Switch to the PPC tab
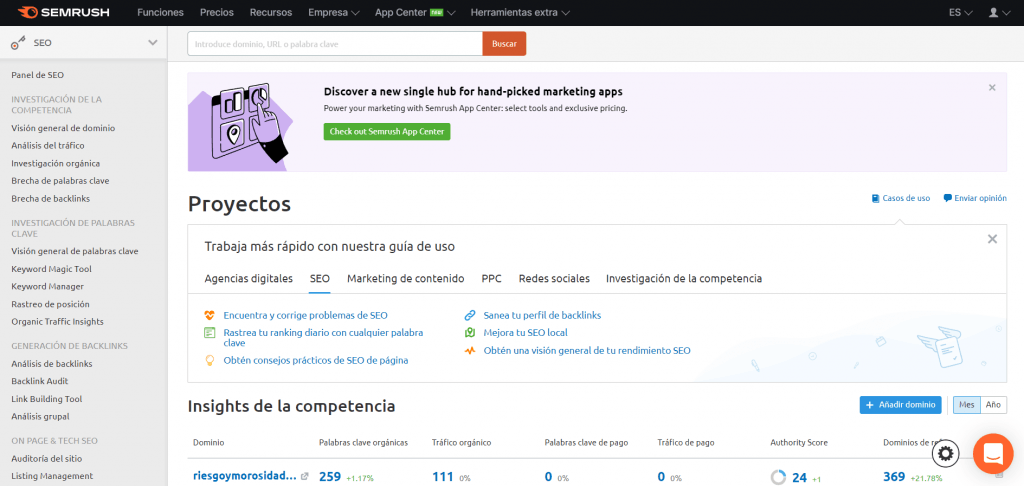This screenshot has height=486, width=1024. 492,278
